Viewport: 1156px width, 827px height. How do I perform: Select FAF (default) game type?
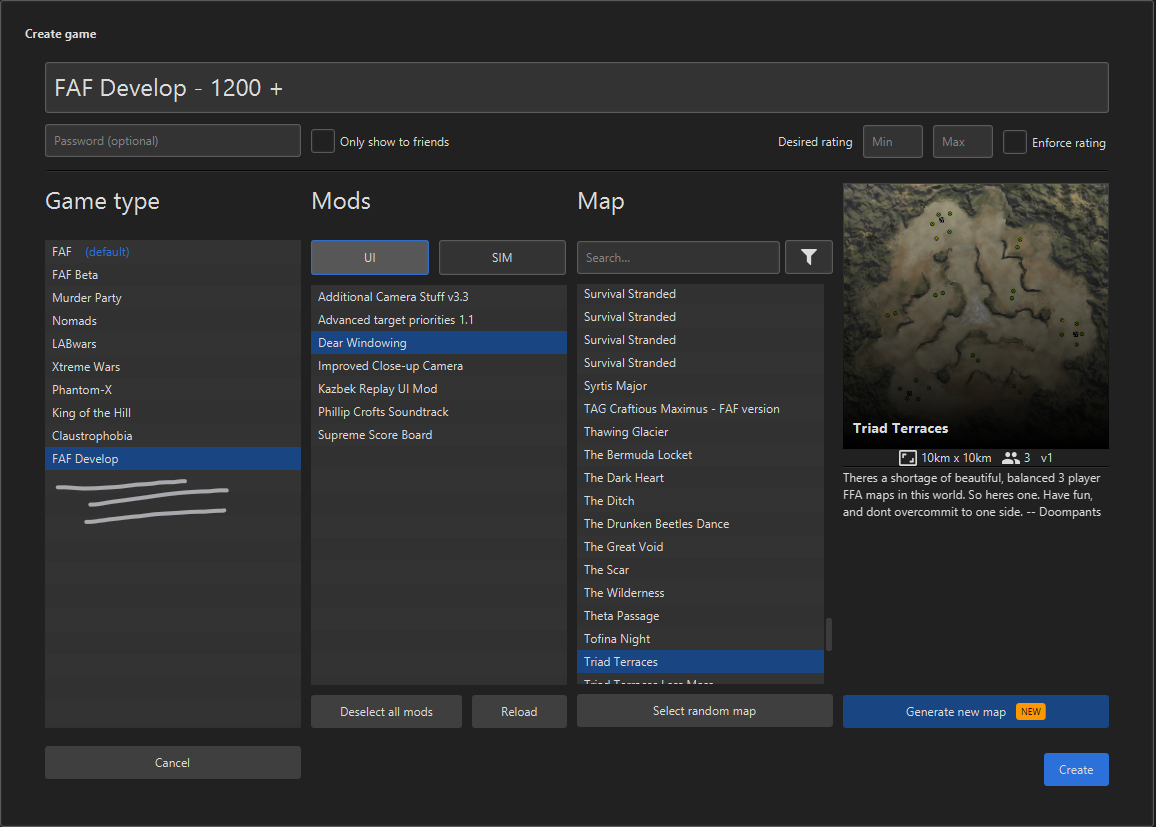pyautogui.click(x=173, y=251)
